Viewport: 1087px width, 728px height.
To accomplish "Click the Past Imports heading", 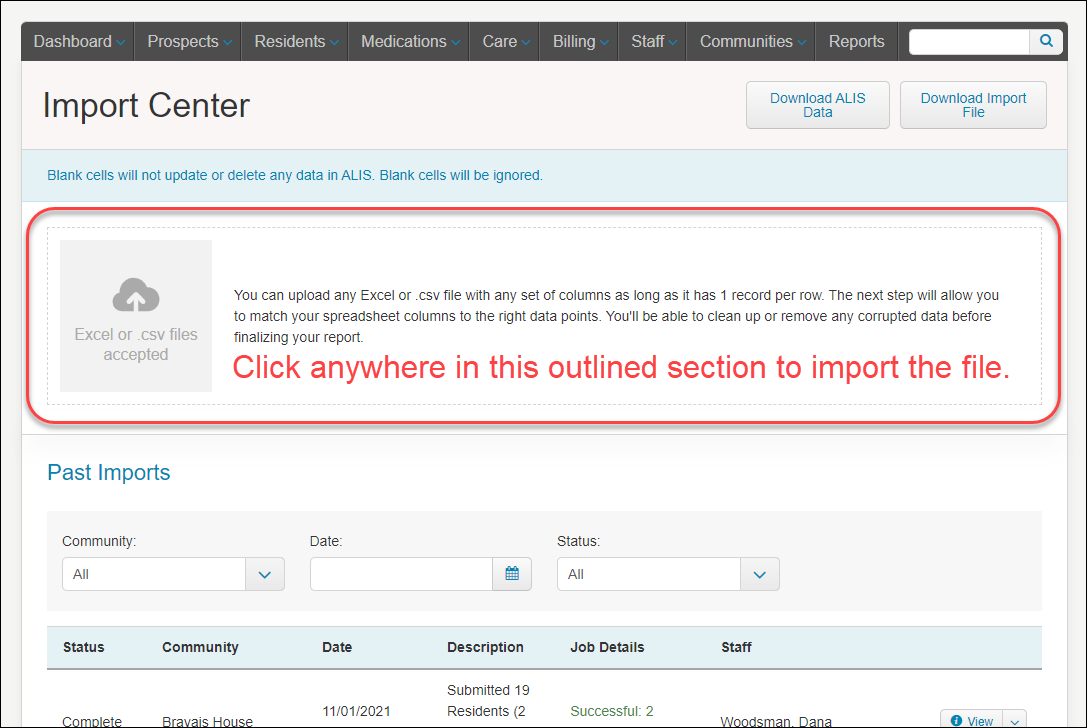I will [109, 472].
